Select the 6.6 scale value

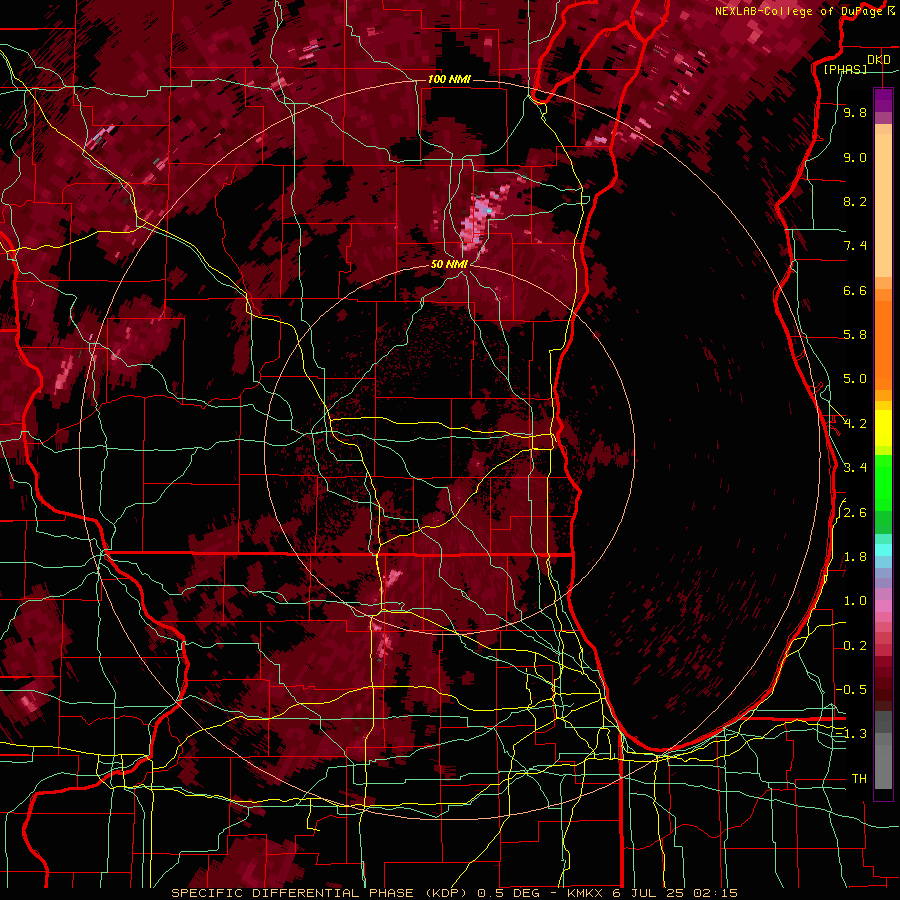tap(855, 290)
